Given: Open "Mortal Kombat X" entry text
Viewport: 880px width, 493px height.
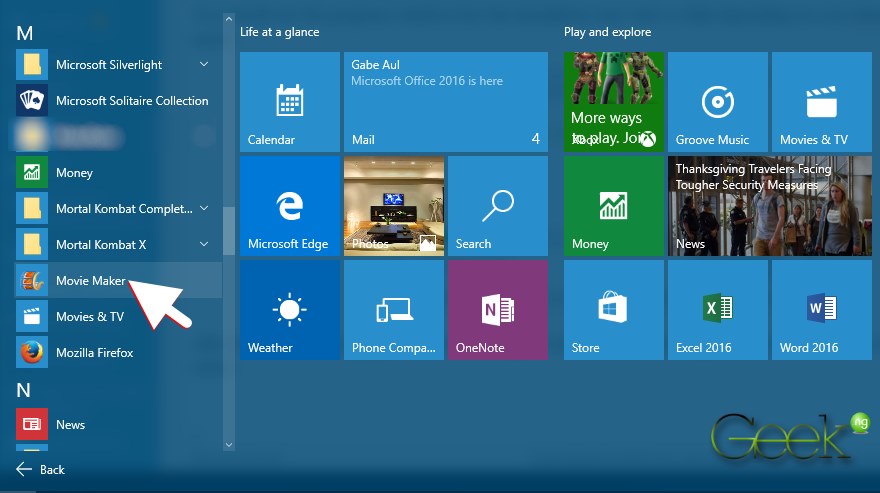Looking at the screenshot, I should pos(101,245).
